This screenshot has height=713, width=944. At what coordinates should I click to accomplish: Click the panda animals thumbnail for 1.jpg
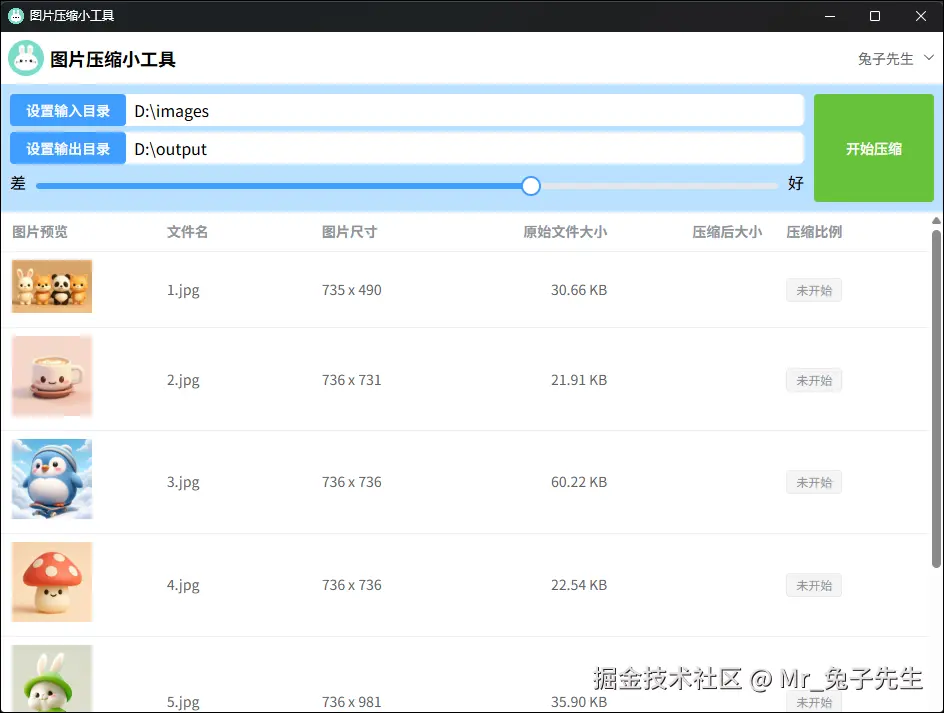(51, 286)
